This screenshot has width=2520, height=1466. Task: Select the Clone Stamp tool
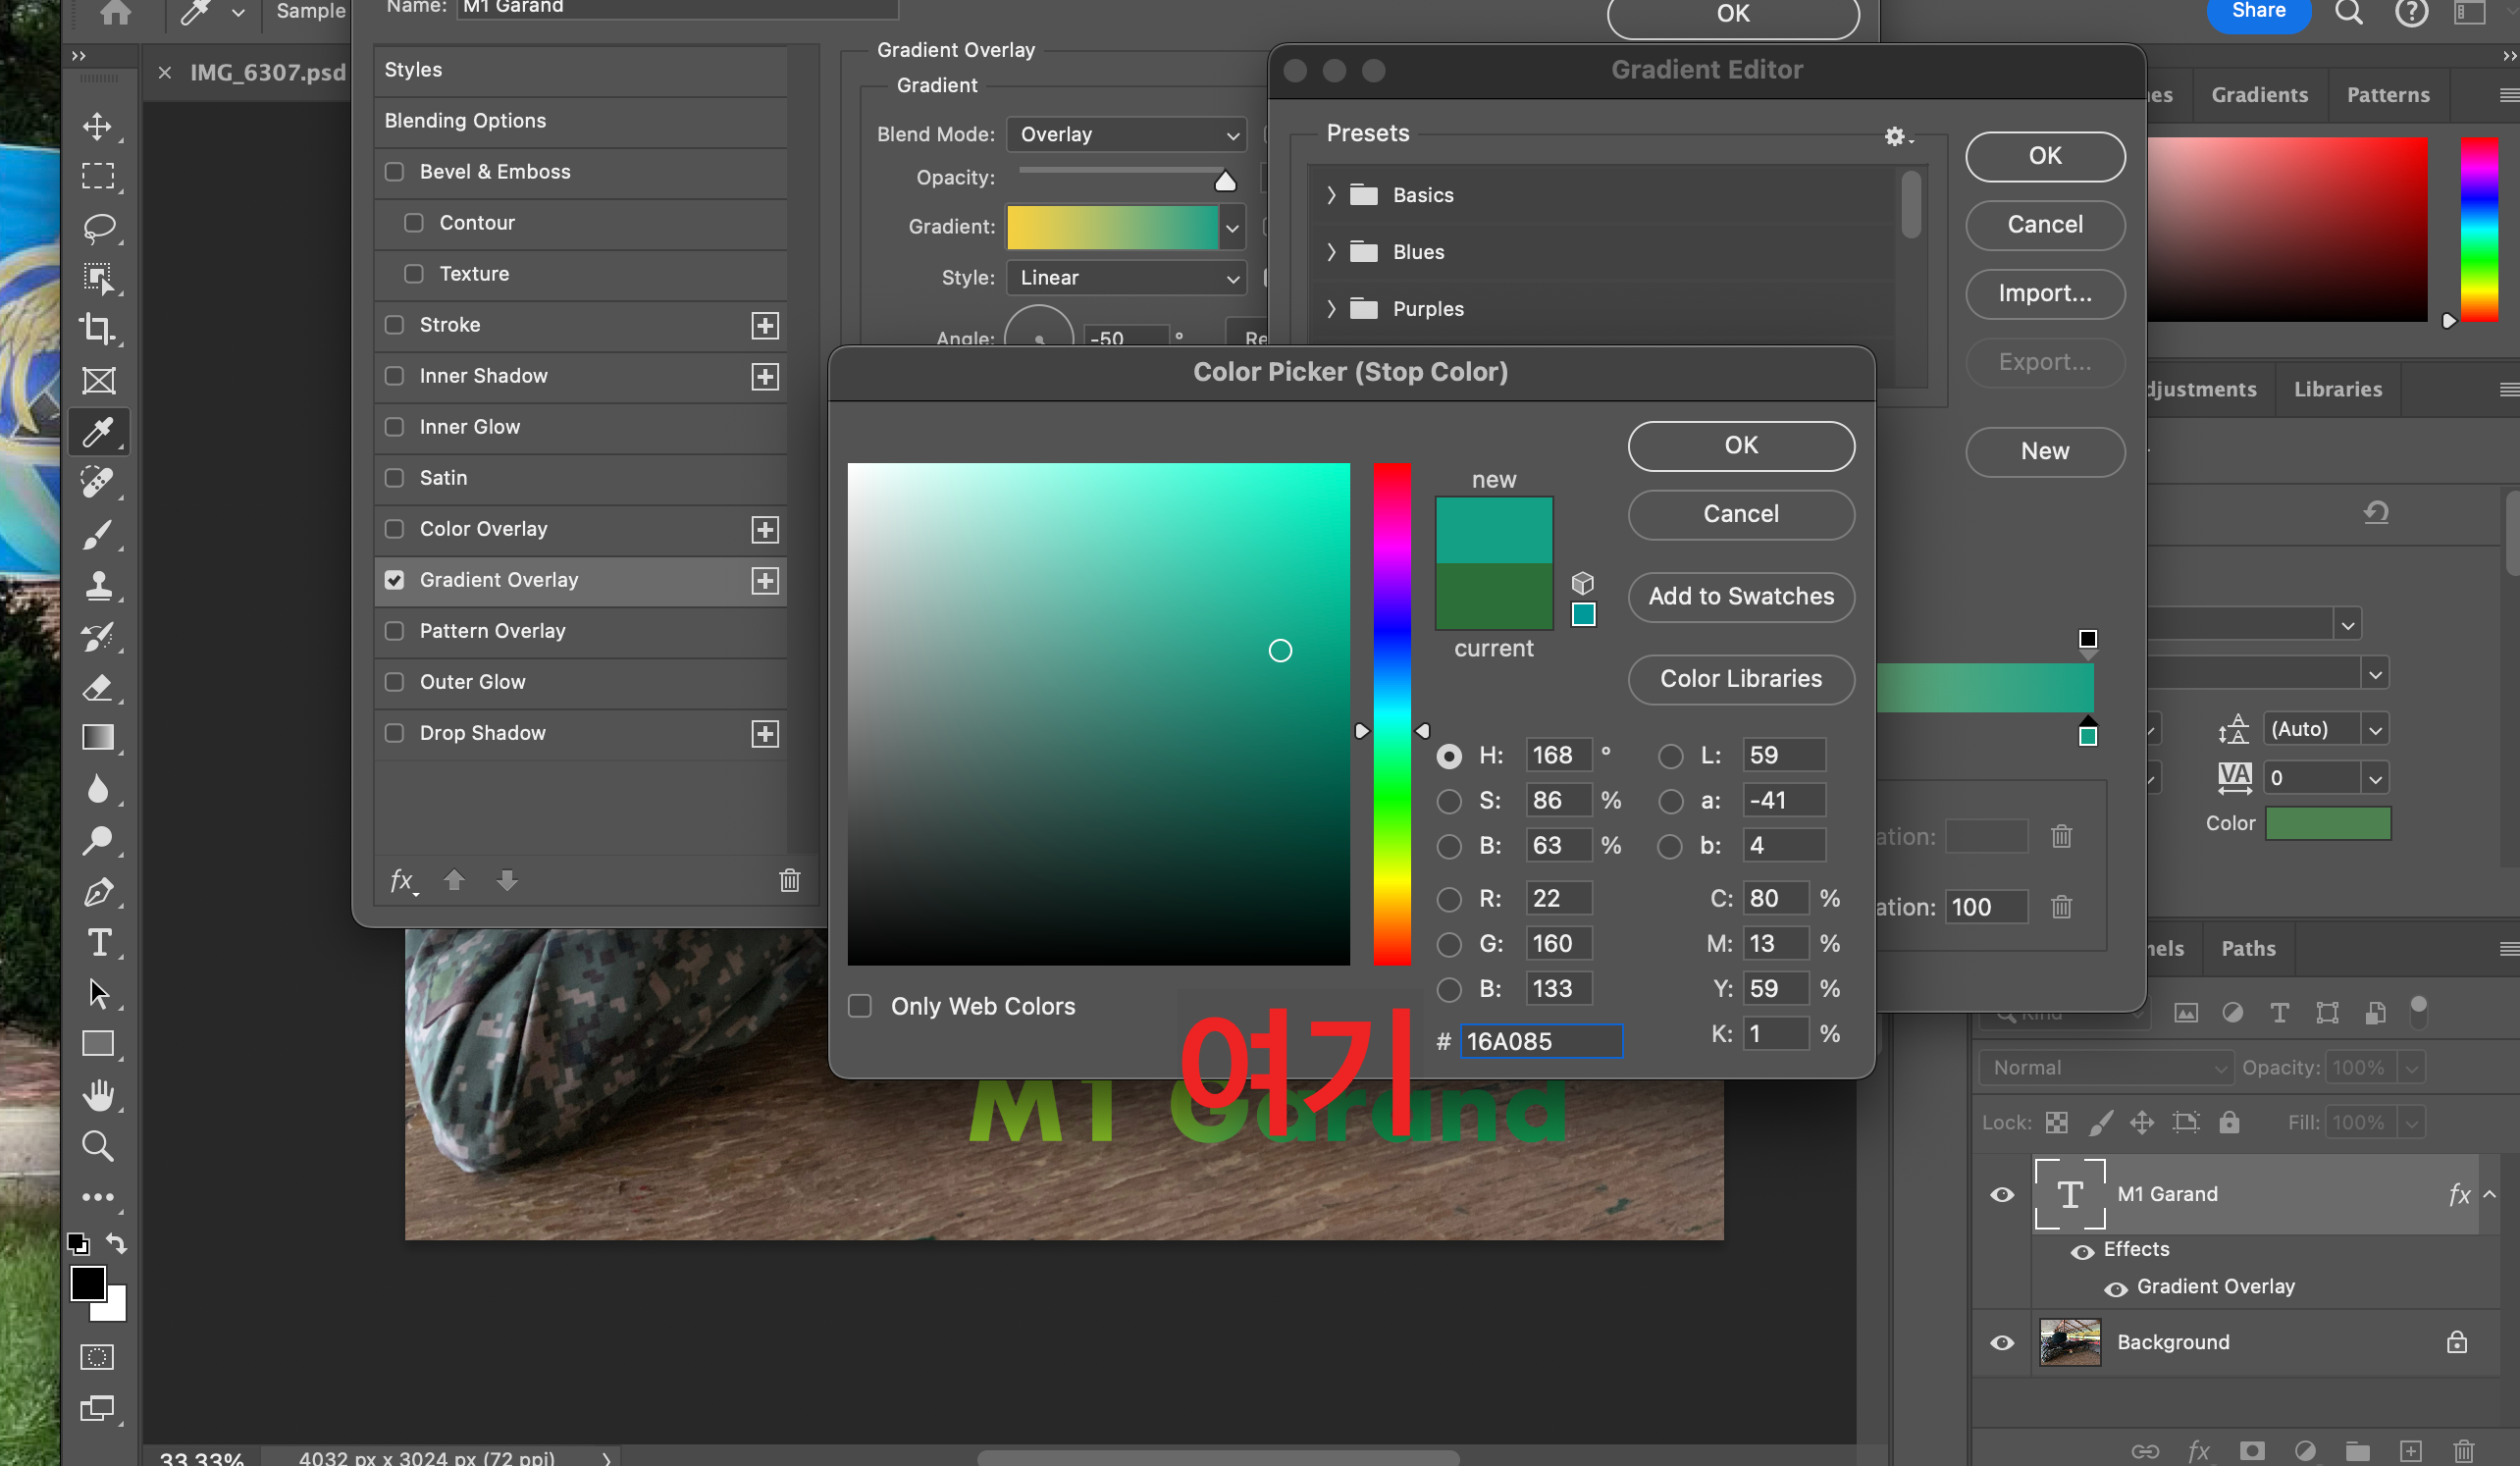click(x=97, y=585)
